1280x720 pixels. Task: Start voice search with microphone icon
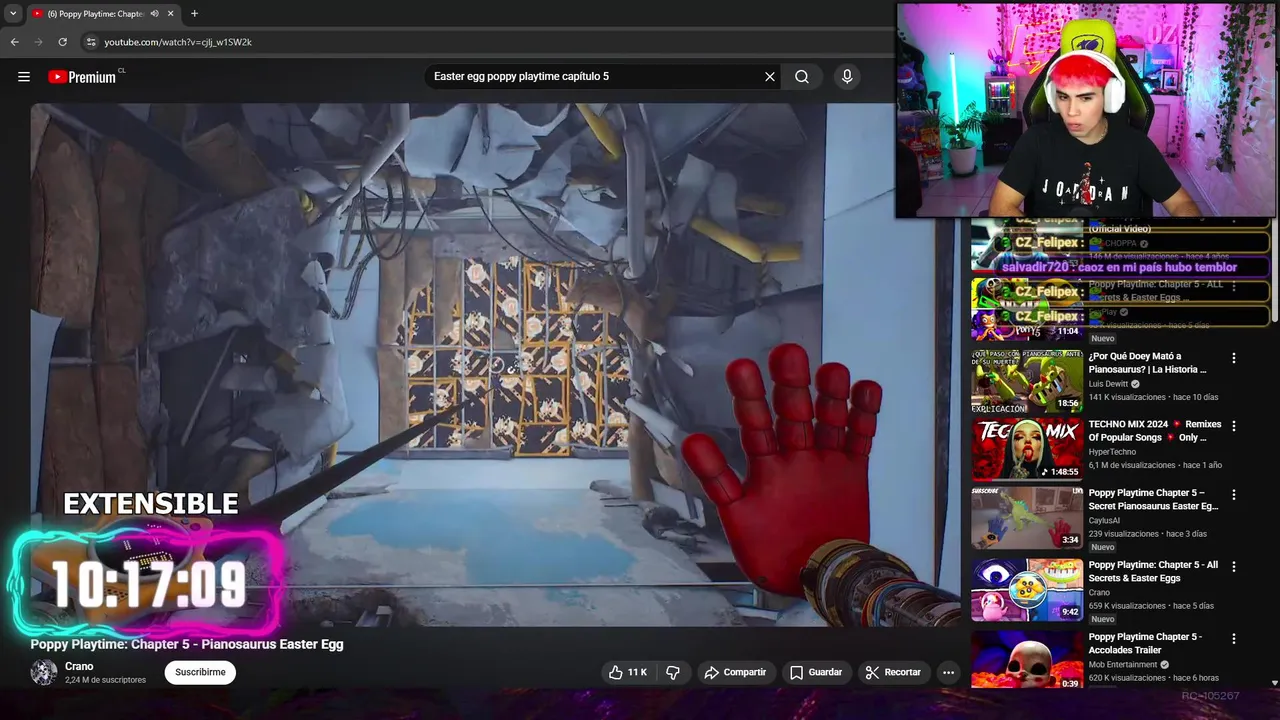pyautogui.click(x=847, y=76)
